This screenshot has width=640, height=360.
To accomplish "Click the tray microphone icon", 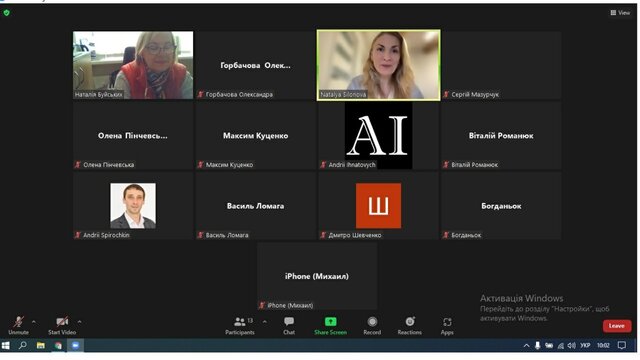I will tap(538, 346).
